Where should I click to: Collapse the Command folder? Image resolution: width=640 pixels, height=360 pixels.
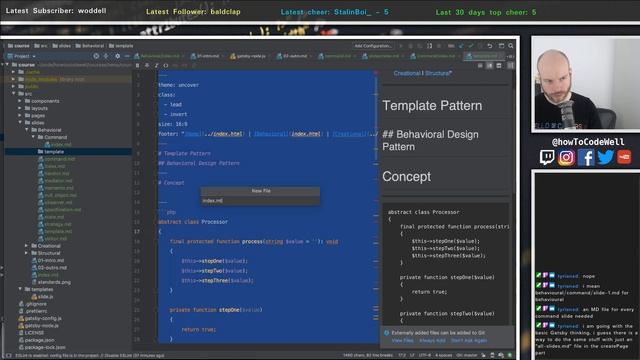coord(33,137)
